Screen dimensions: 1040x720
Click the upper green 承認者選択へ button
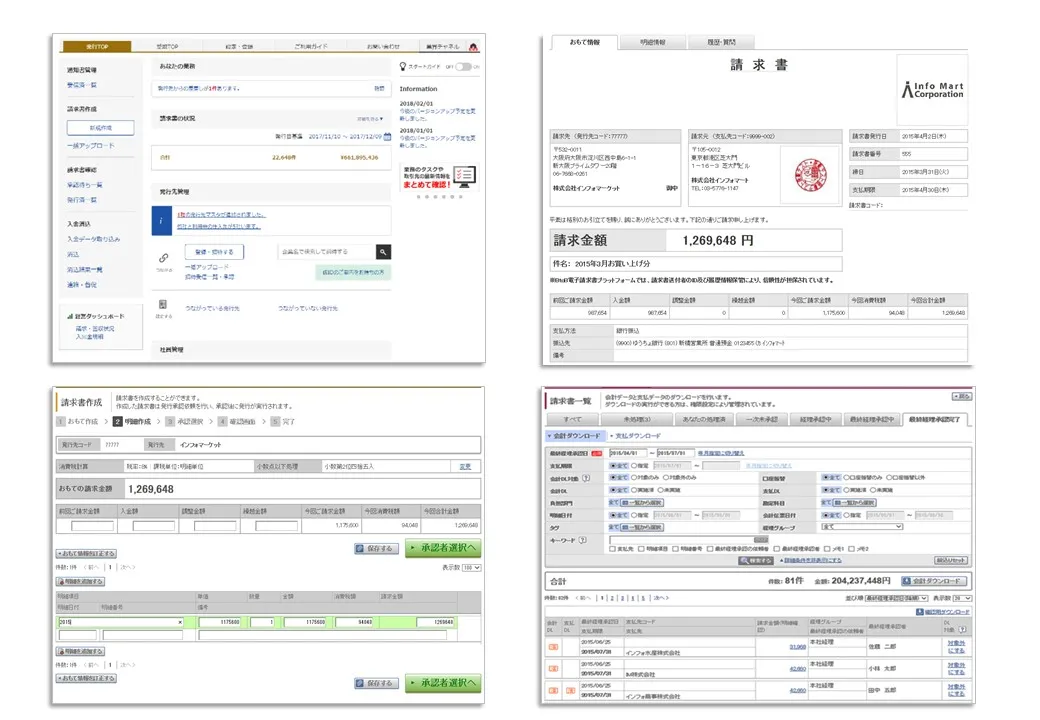(442, 548)
